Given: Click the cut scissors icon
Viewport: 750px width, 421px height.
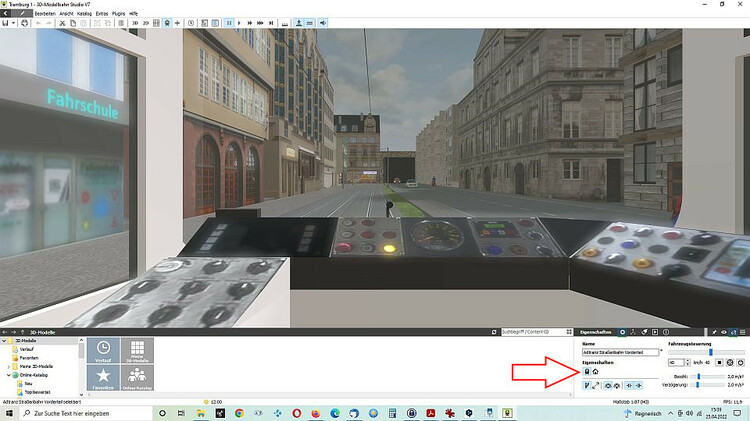Looking at the screenshot, I should point(62,23).
